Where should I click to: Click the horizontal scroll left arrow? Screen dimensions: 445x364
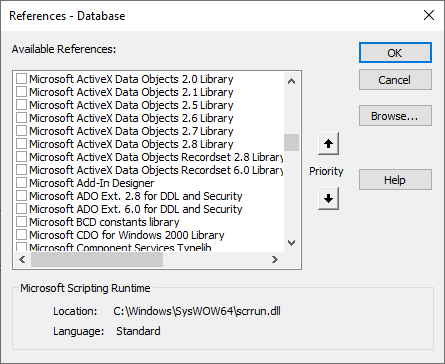click(x=22, y=259)
